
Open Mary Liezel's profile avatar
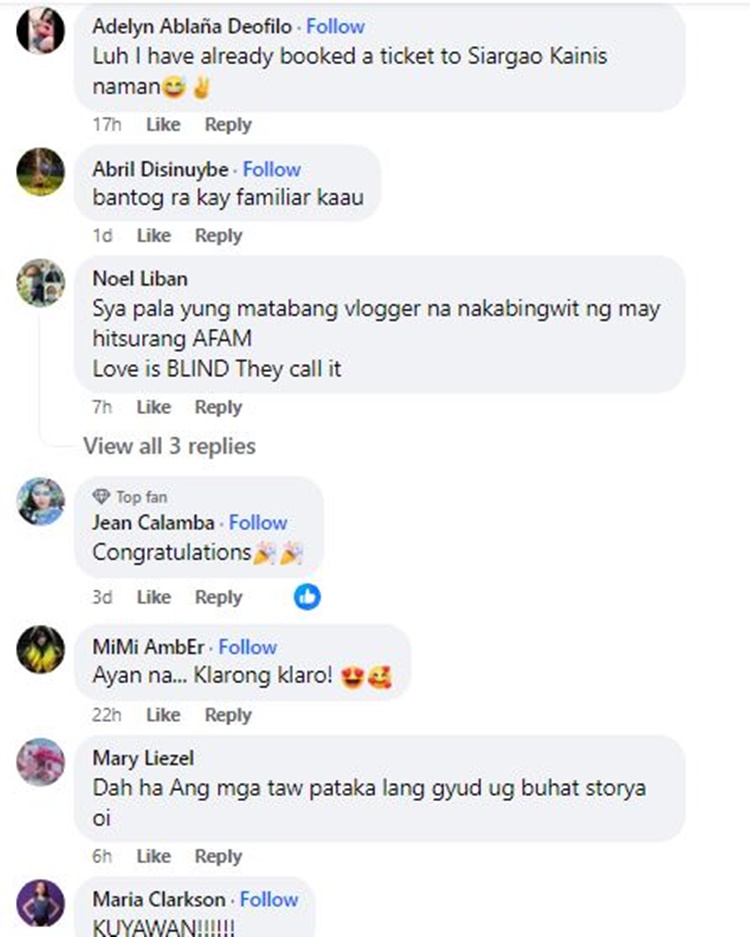click(41, 762)
